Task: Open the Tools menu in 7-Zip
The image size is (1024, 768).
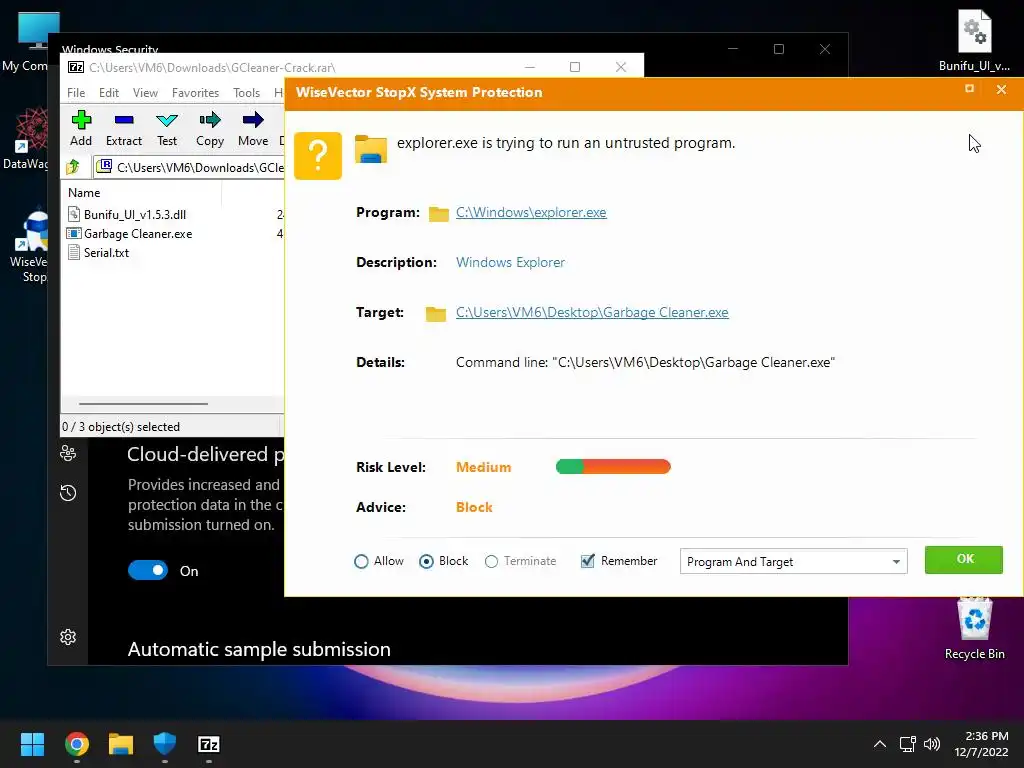Action: [x=246, y=93]
